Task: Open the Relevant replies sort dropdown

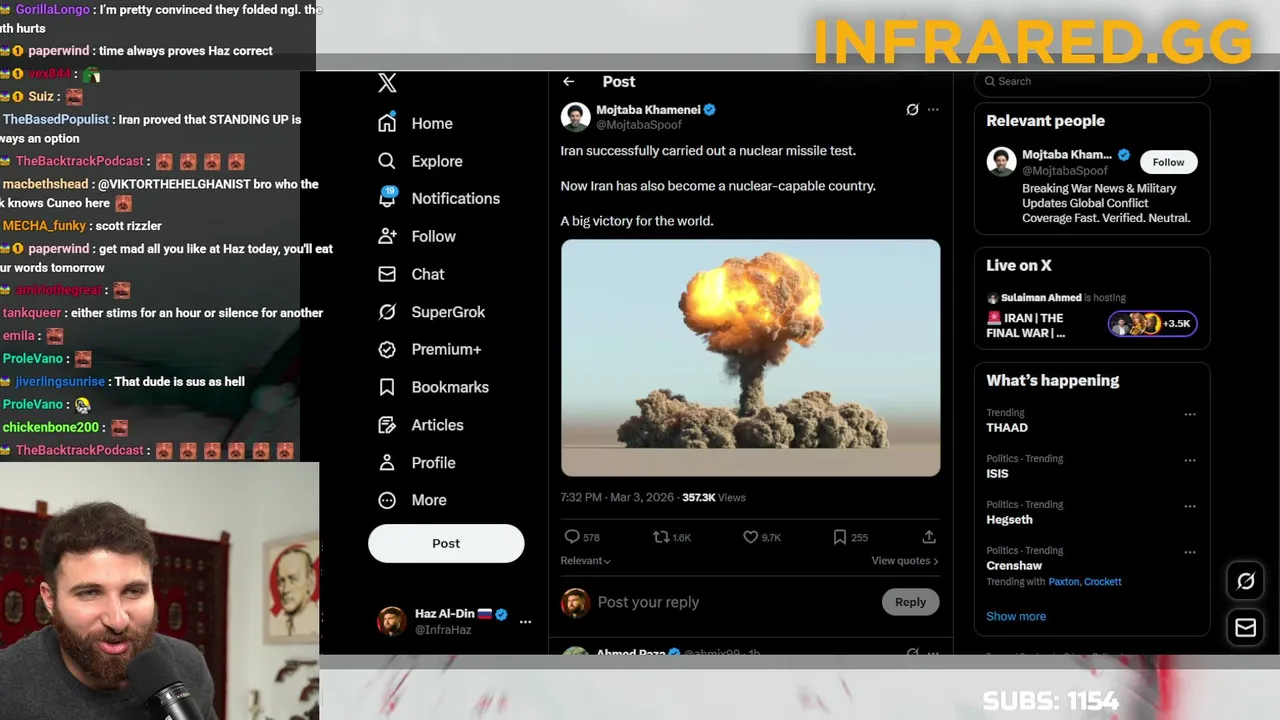Action: 585,561
